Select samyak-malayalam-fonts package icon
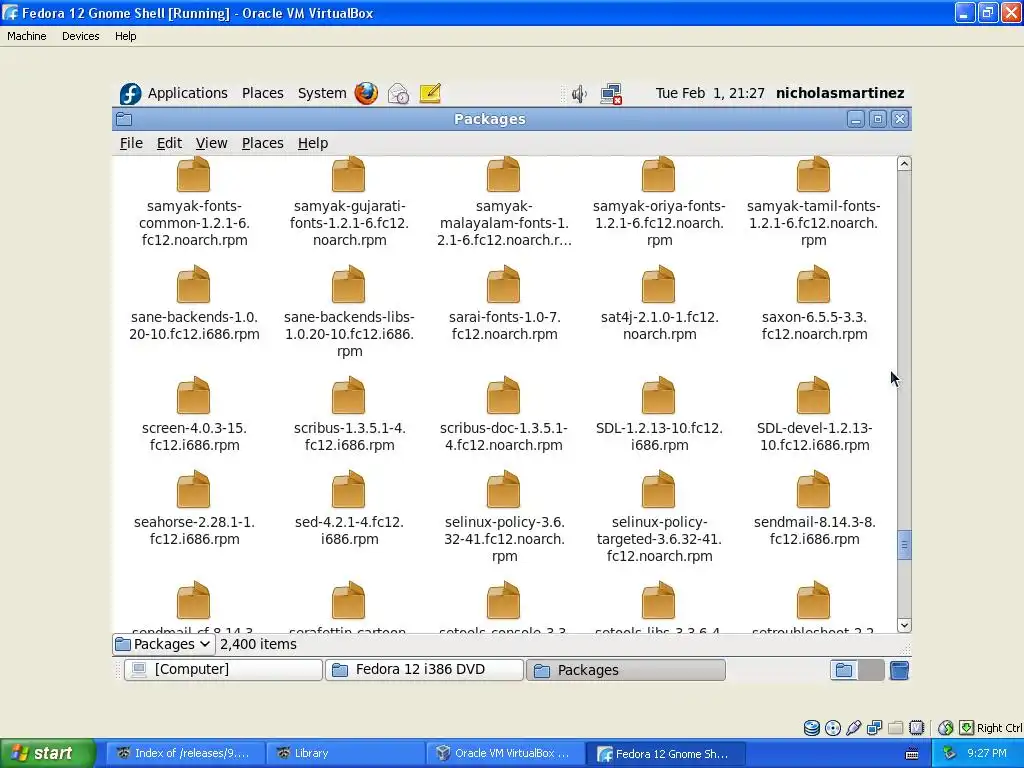Screen dimensions: 1024x768 (504, 174)
